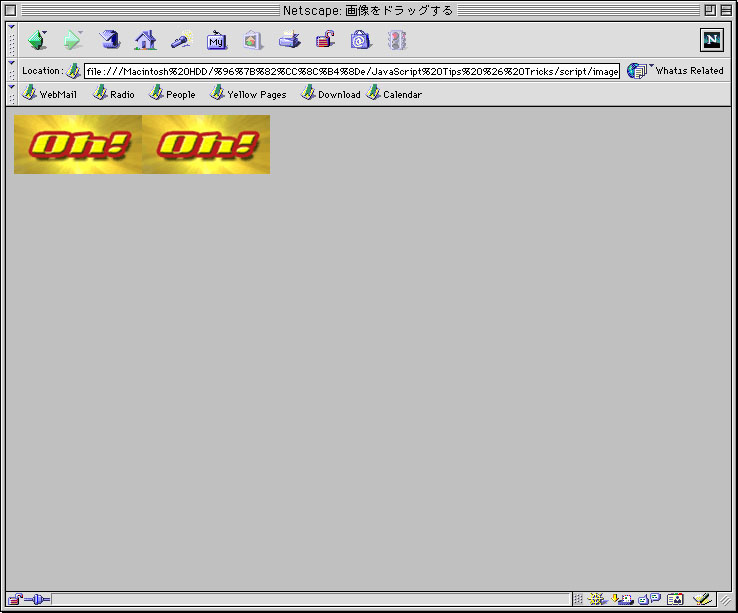738x613 pixels.
Task: Open the Address Book component icon
Action: point(675,599)
